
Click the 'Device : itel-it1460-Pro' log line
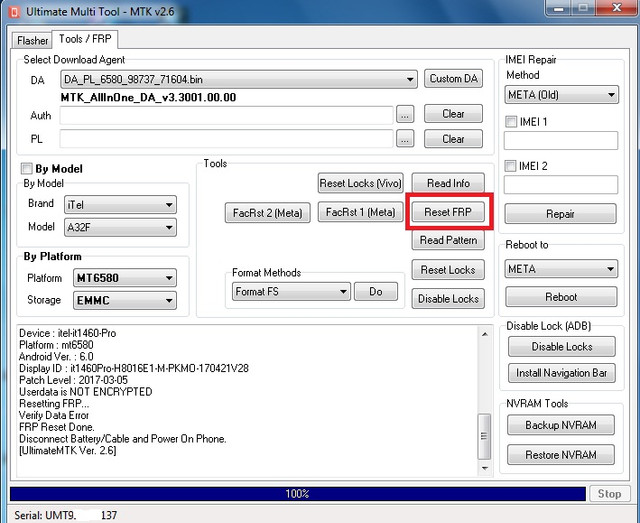pyautogui.click(x=68, y=333)
